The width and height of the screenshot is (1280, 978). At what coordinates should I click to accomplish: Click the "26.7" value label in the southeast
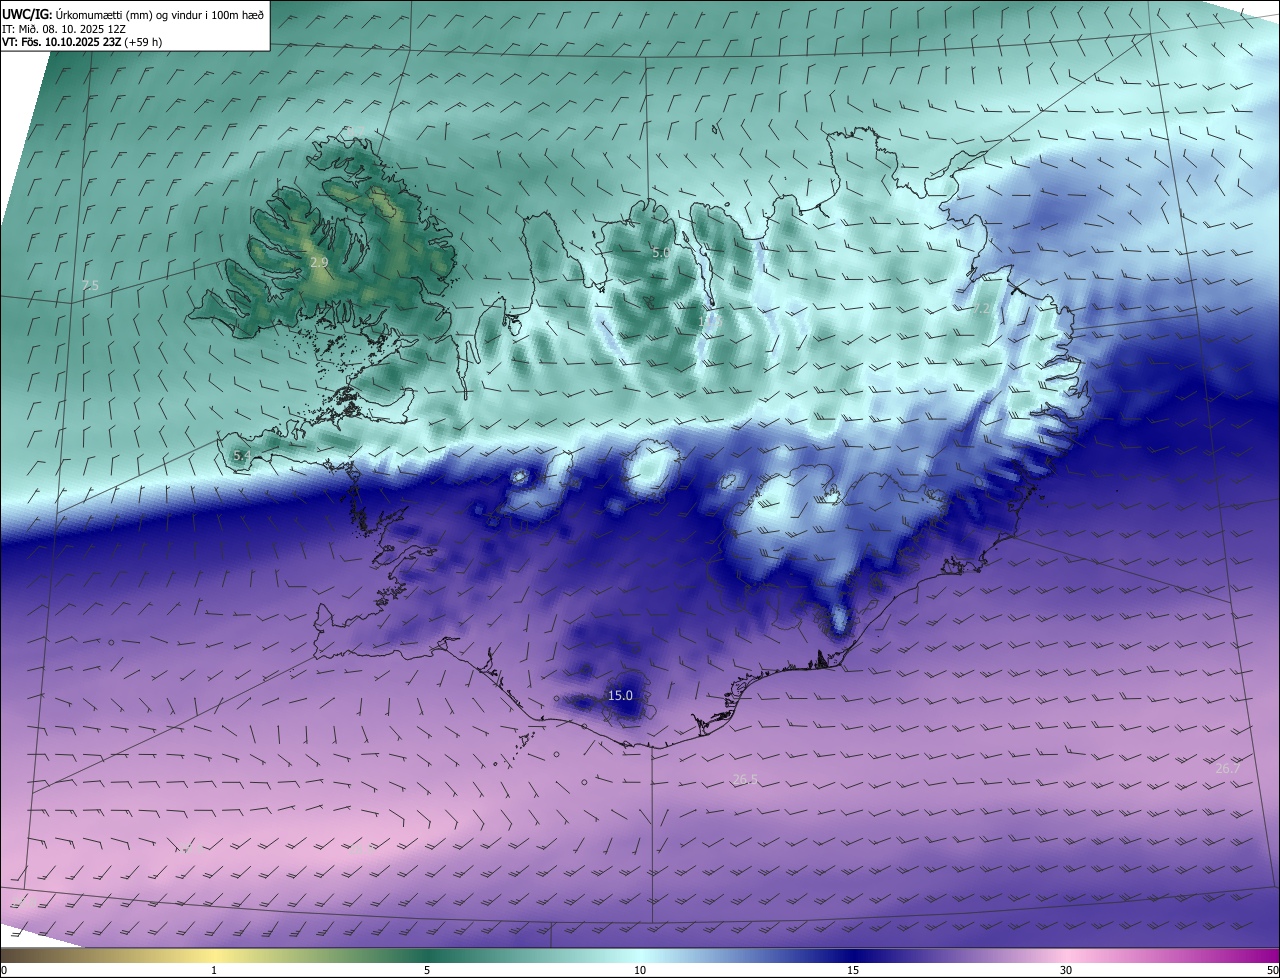tap(1227, 768)
